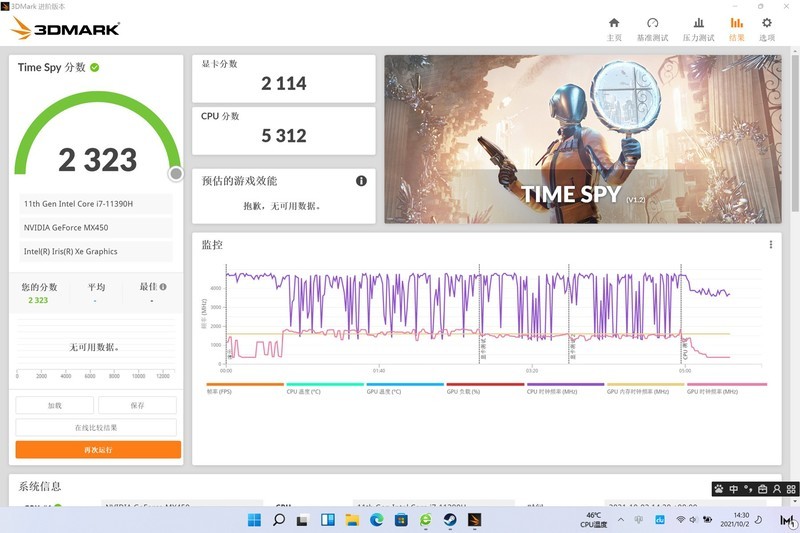The width and height of the screenshot is (800, 533).
Task: Click the 01:40 label on chart axis
Action: (x=379, y=371)
